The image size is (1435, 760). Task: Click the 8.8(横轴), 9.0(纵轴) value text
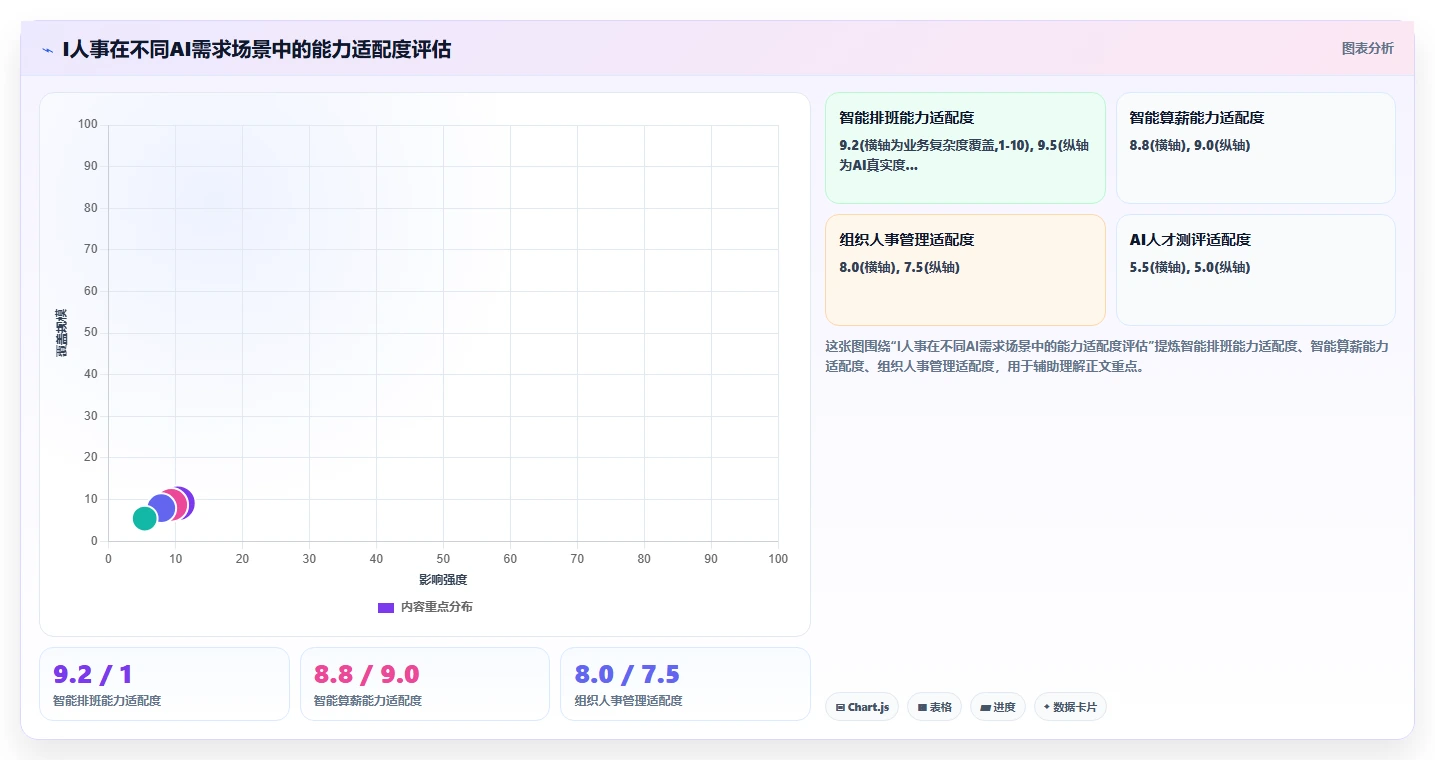1190,145
